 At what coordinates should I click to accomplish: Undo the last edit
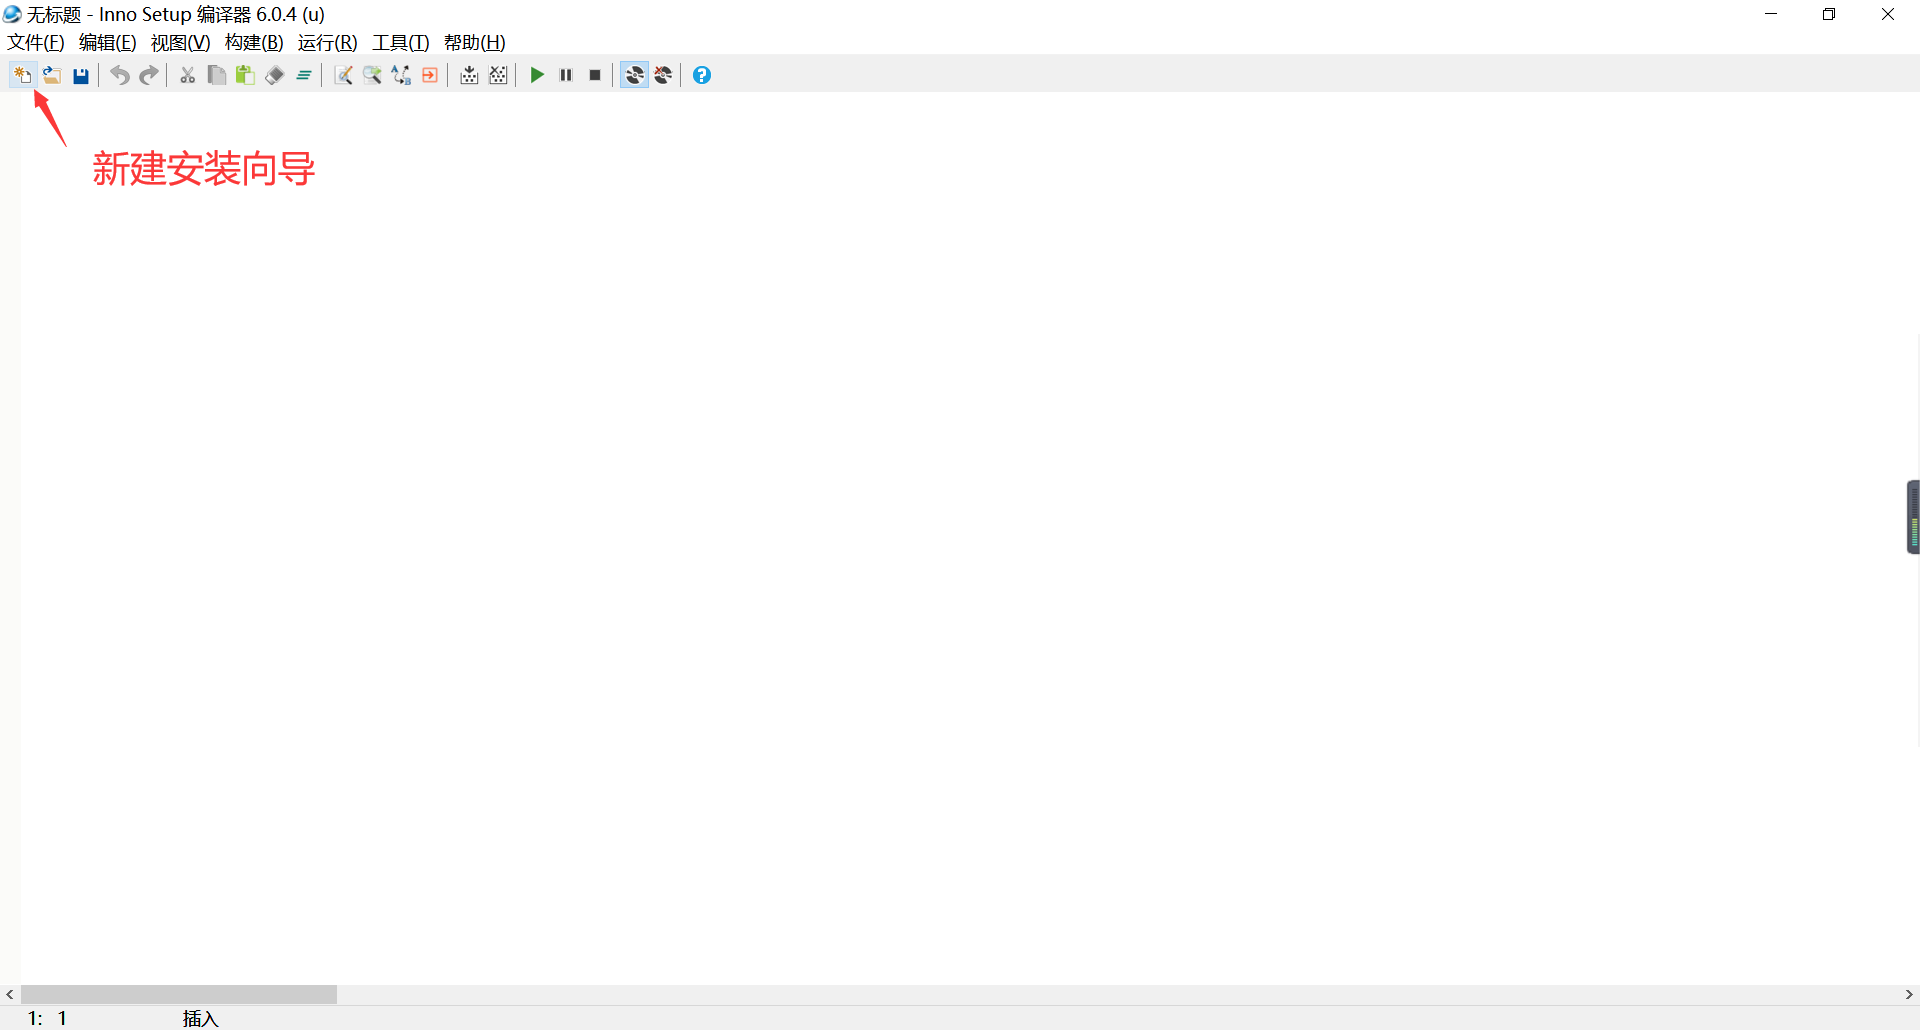click(x=120, y=75)
